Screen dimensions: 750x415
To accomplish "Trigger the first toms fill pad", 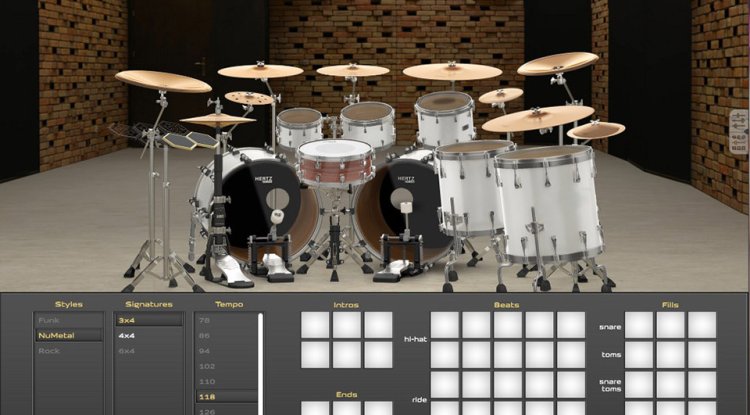I will (x=639, y=355).
